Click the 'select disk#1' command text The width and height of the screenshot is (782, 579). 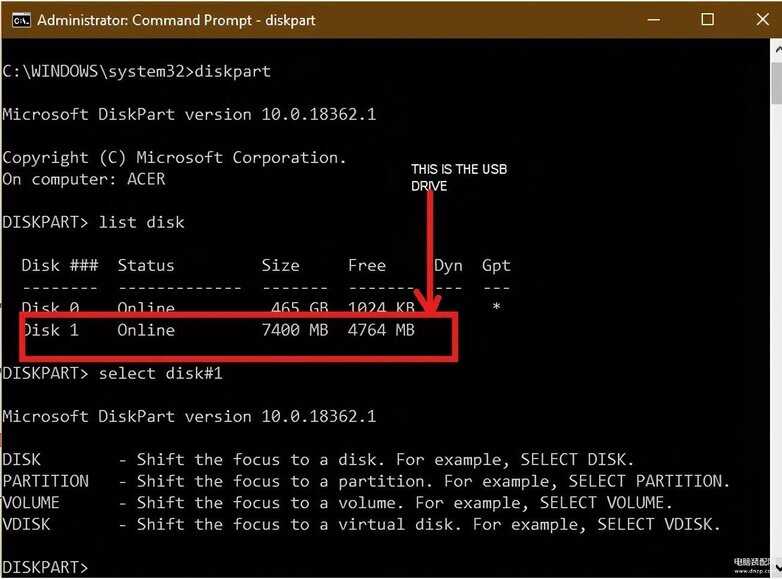[x=160, y=374]
